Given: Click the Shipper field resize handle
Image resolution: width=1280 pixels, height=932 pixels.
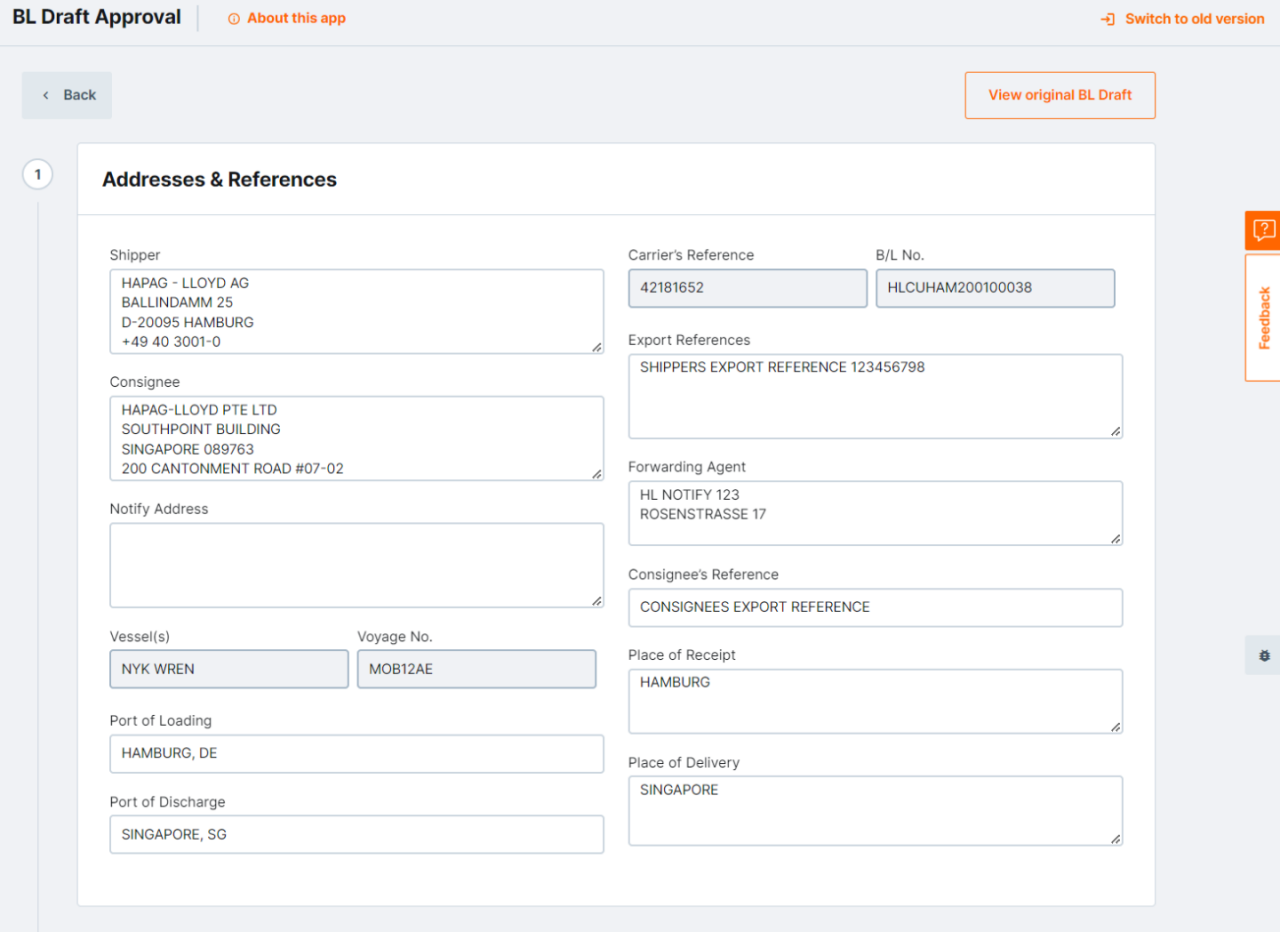Looking at the screenshot, I should [596, 346].
